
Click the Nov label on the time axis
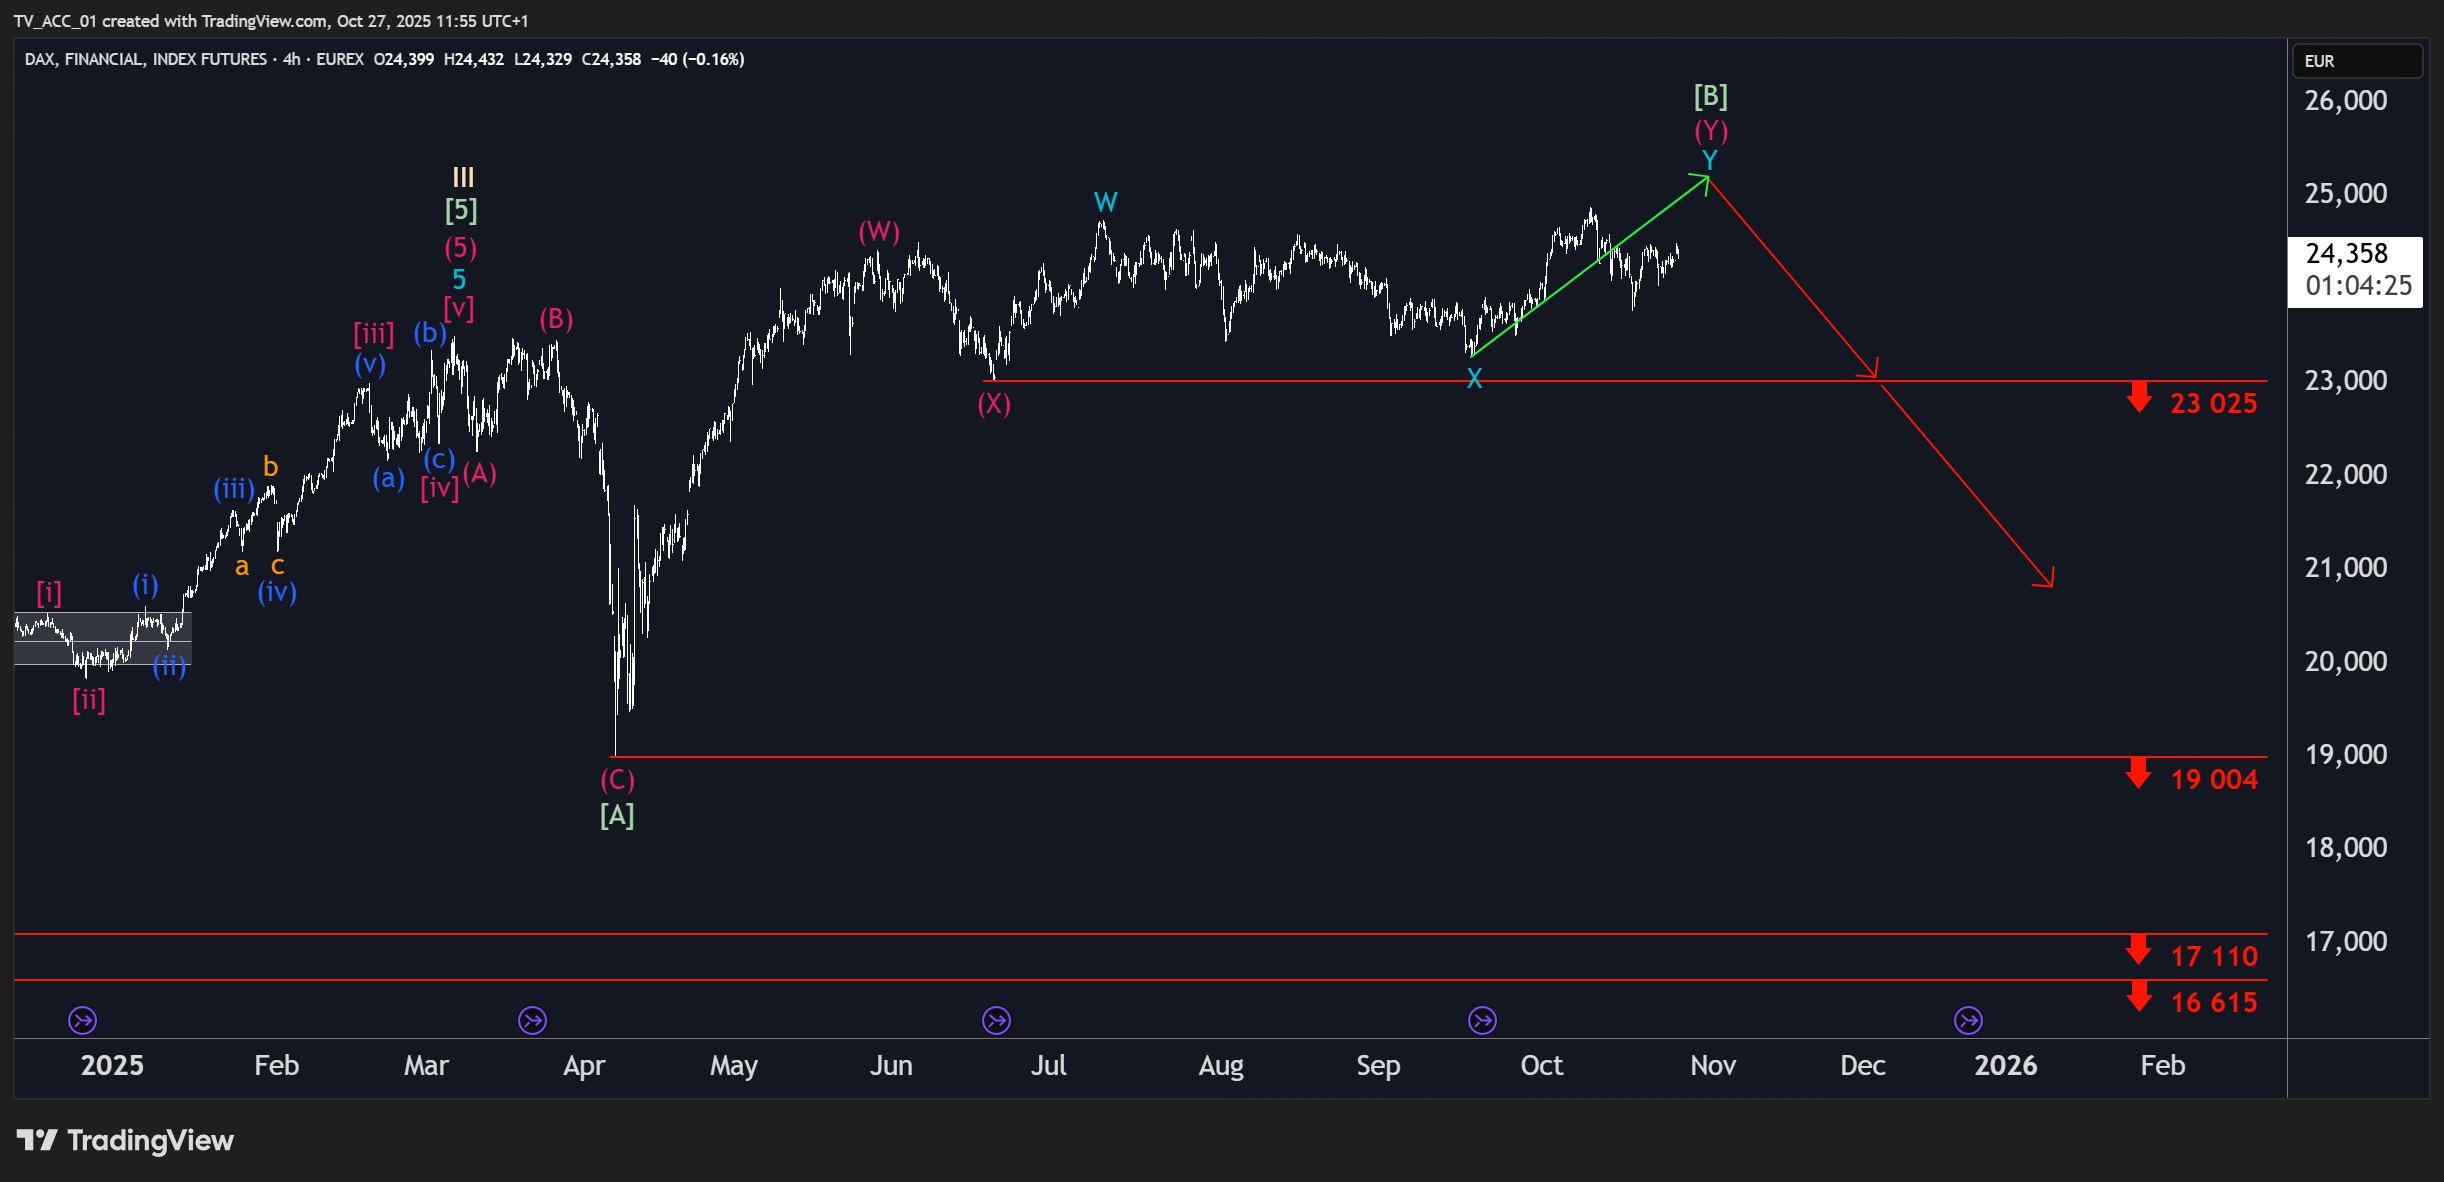click(x=1712, y=1065)
